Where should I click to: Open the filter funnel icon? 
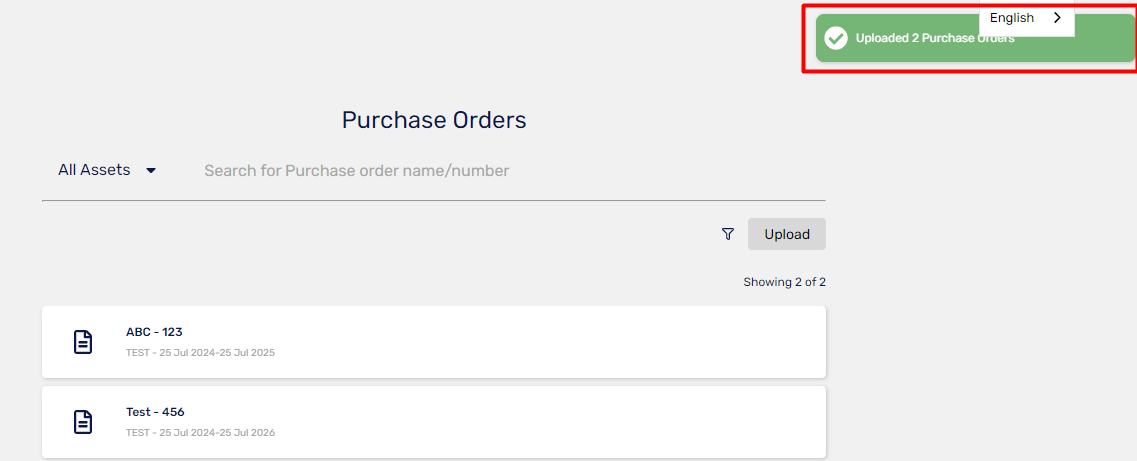point(728,234)
